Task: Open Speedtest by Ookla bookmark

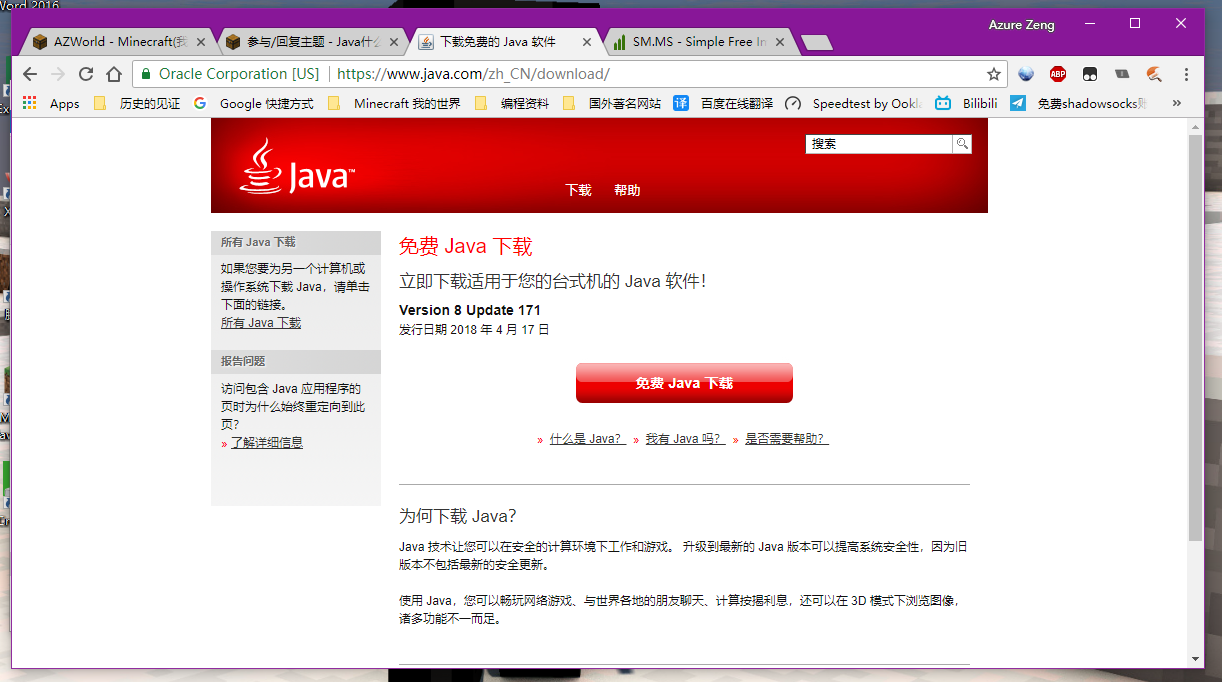Action: click(x=853, y=103)
